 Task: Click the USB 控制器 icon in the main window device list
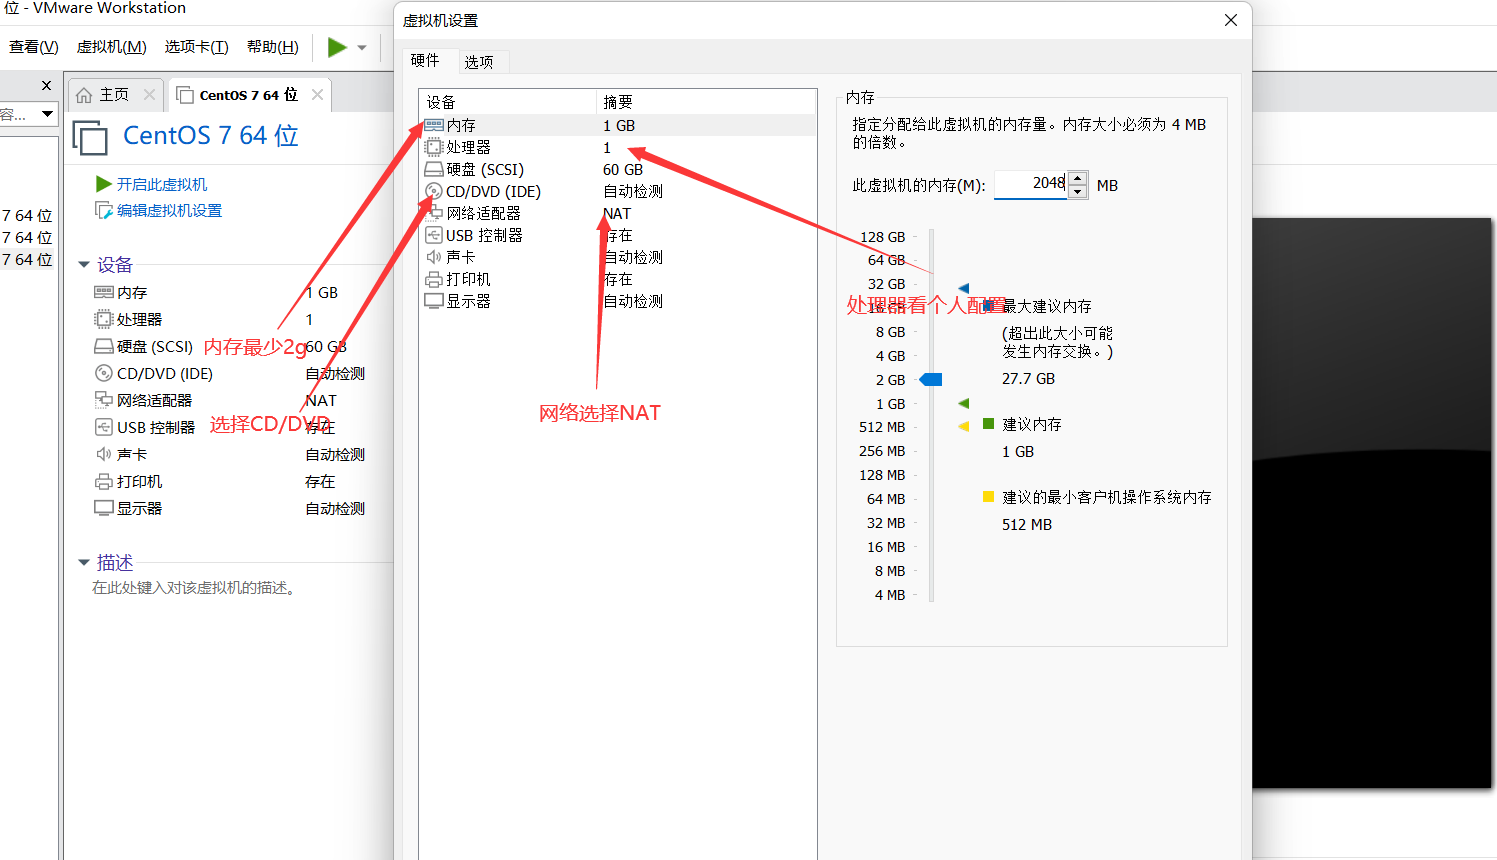click(x=104, y=427)
